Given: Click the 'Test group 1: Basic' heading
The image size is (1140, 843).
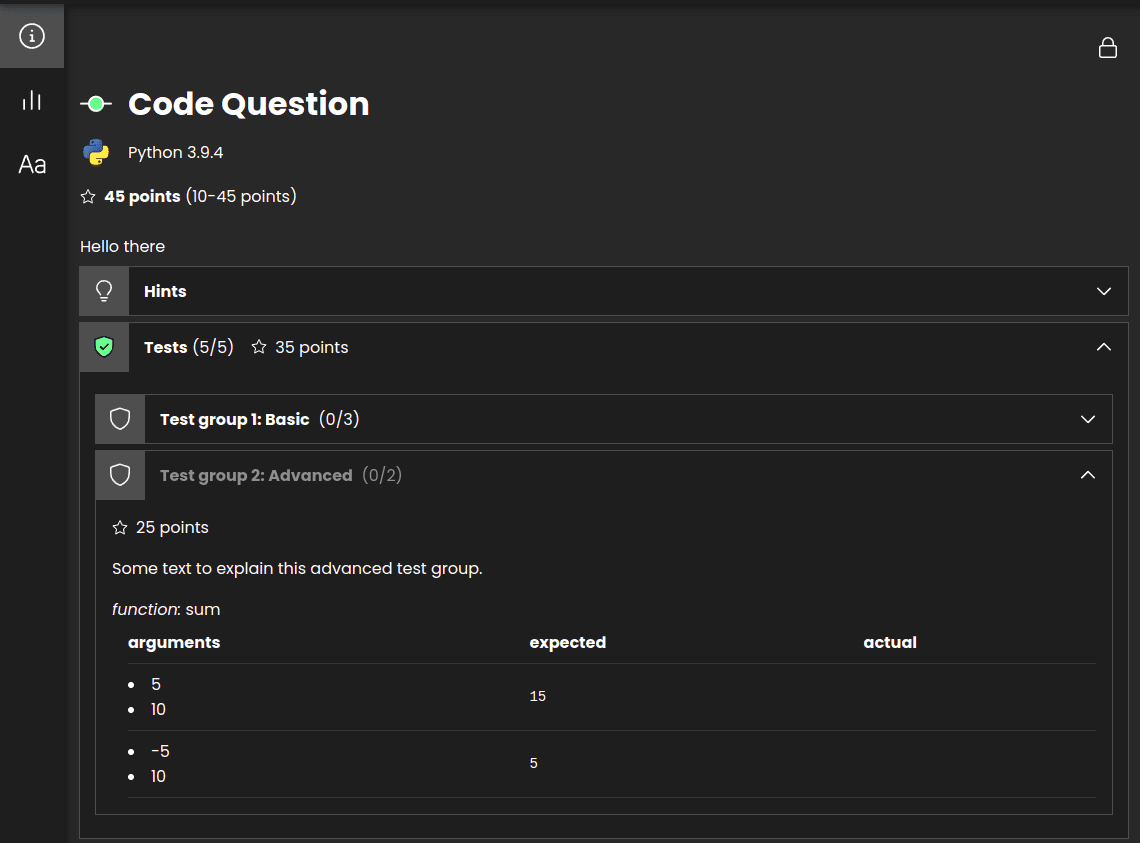Looking at the screenshot, I should click(234, 418).
